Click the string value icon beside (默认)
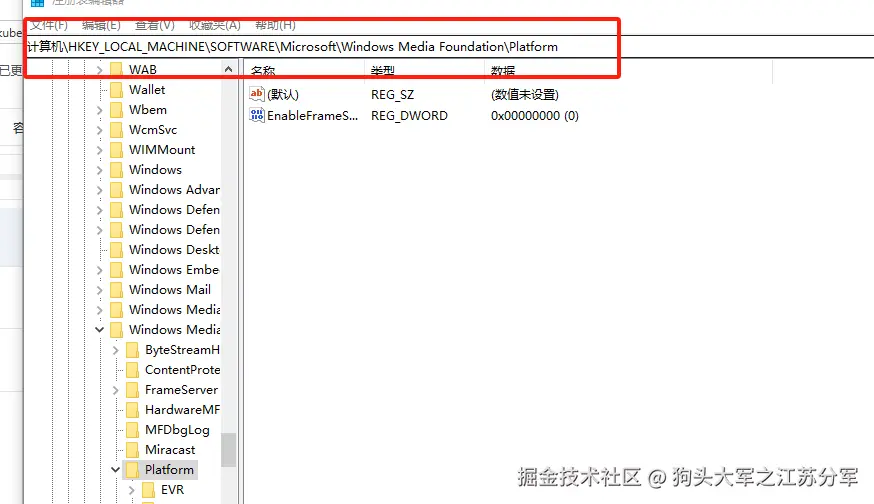This screenshot has height=504, width=874. (257, 94)
